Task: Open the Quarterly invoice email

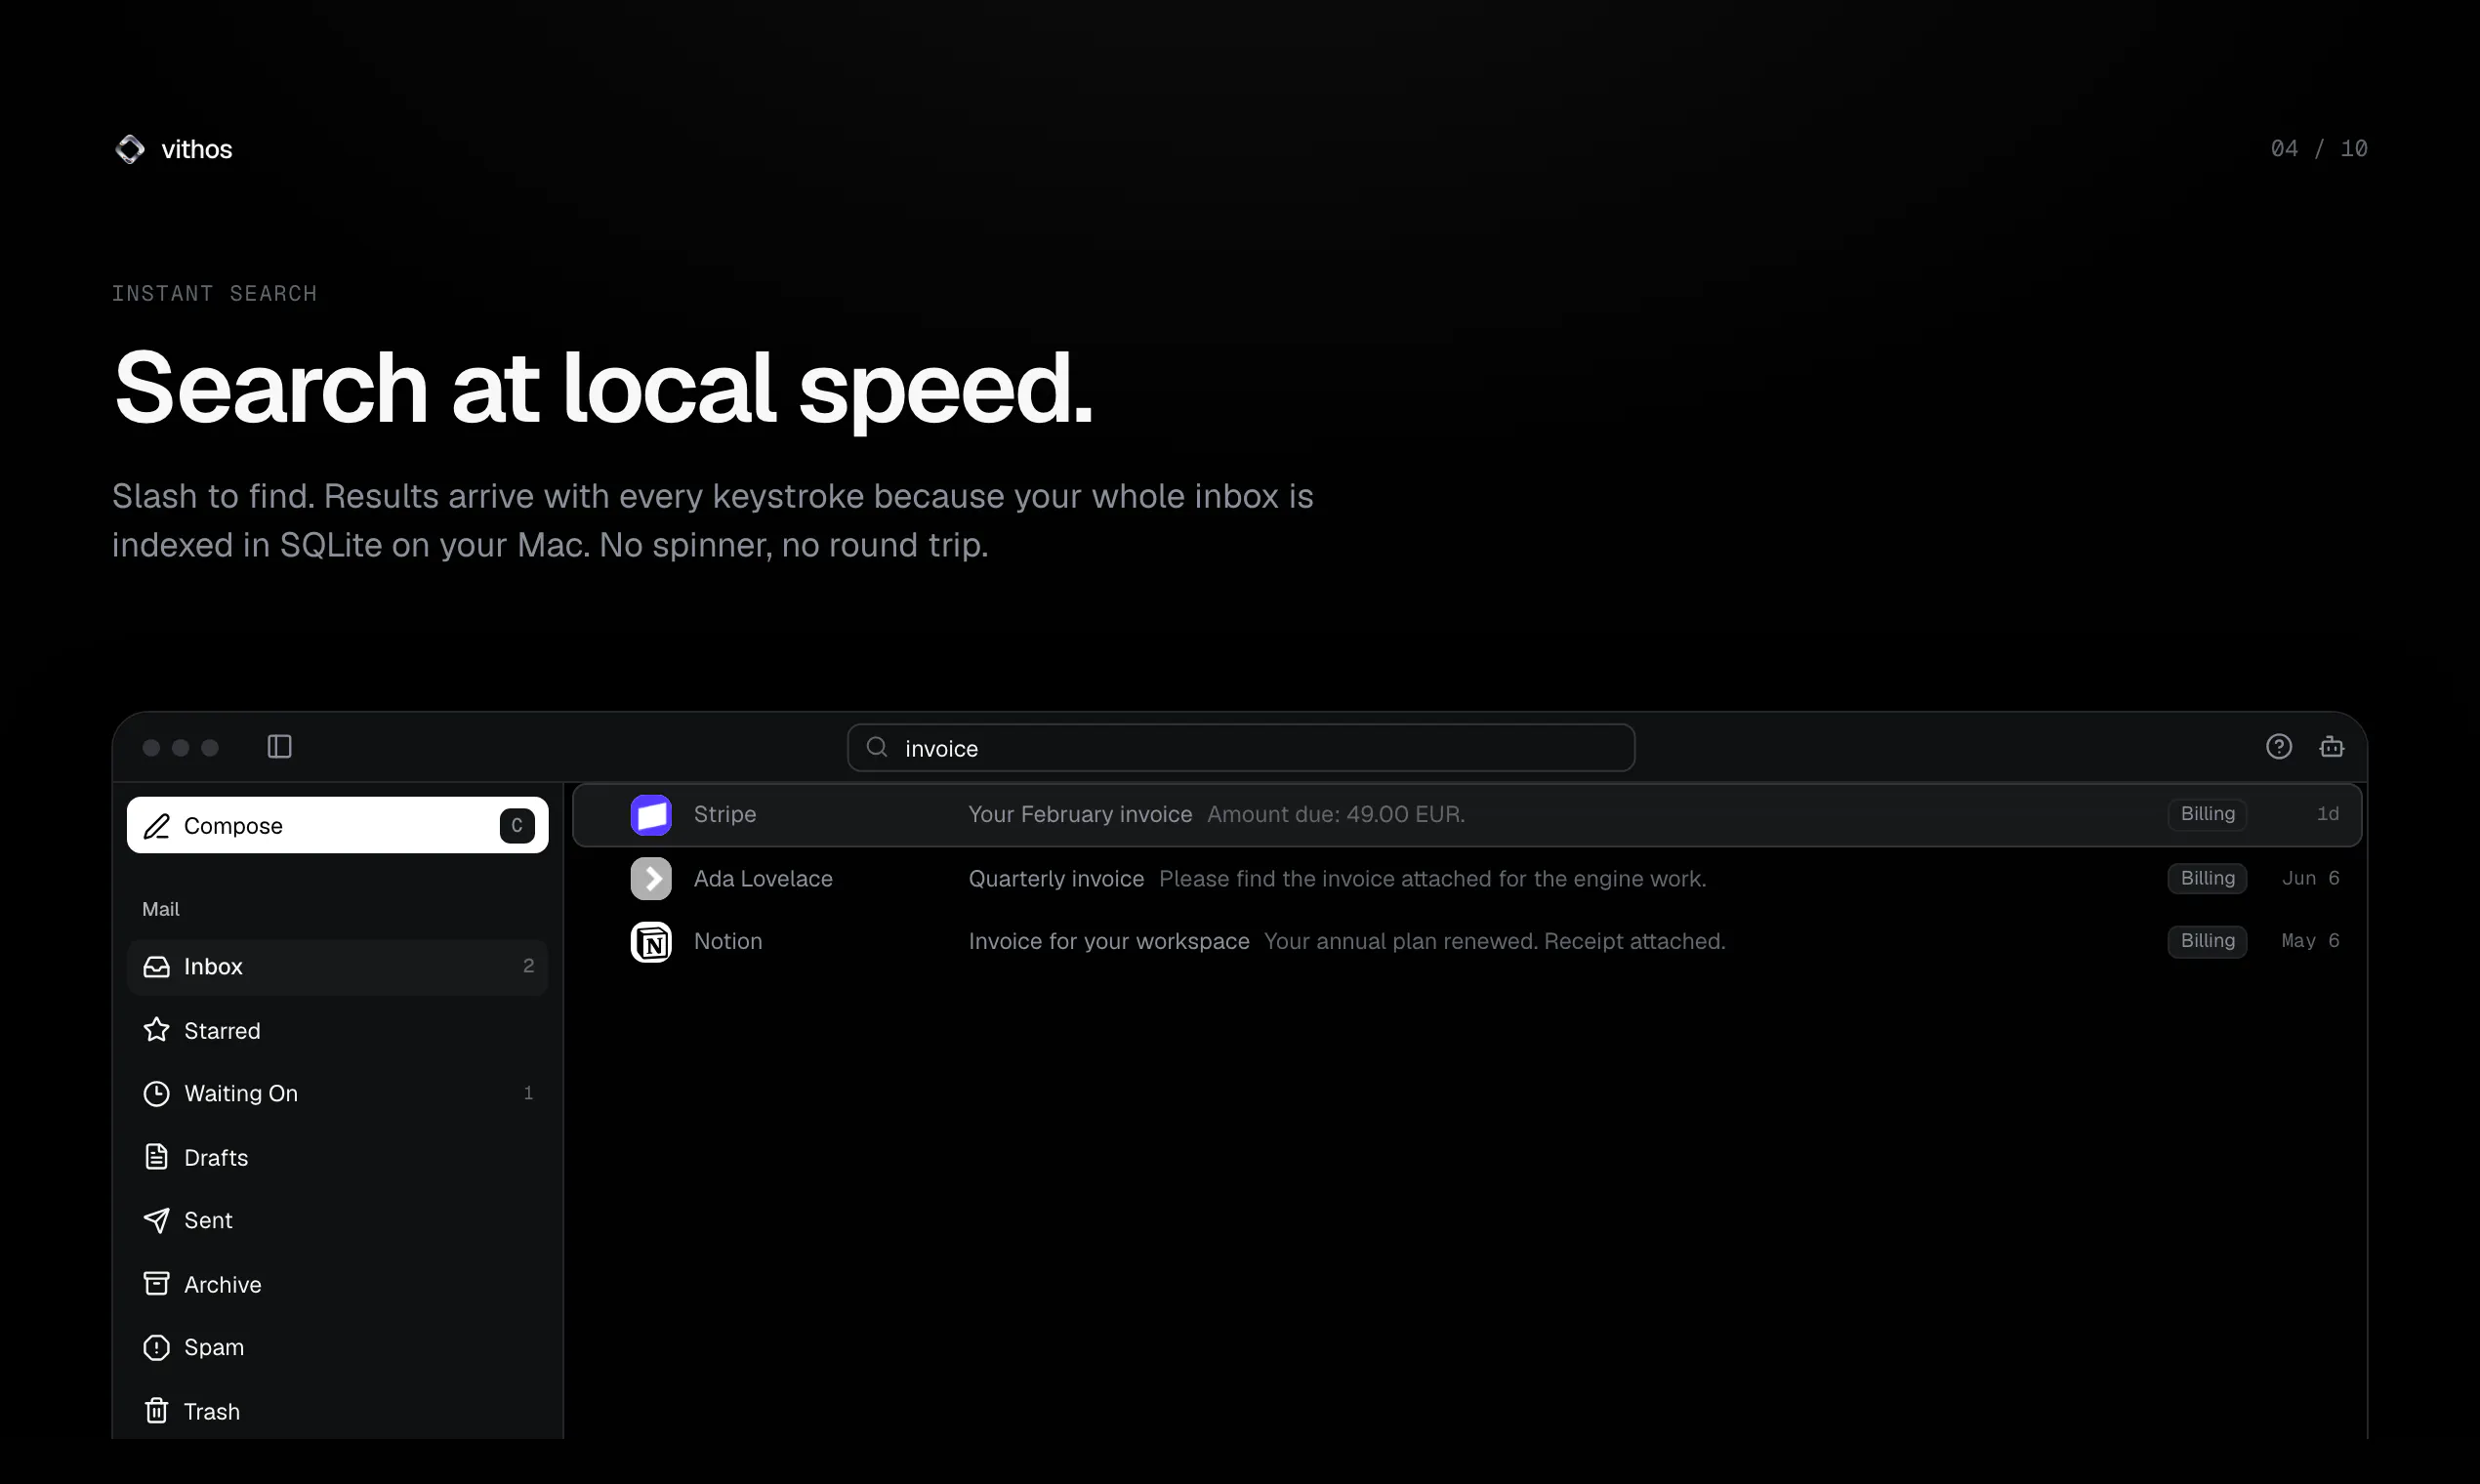Action: click(x=1467, y=879)
